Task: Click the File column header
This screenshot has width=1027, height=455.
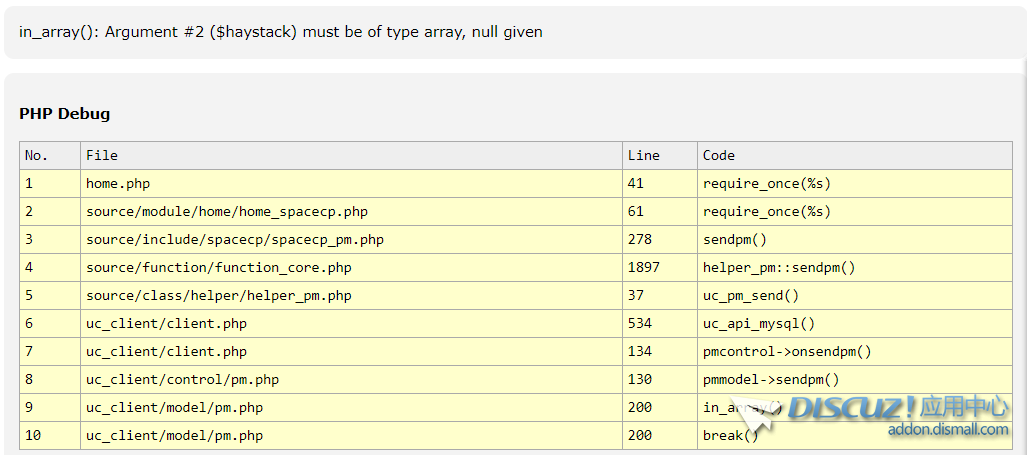Action: [x=102, y=155]
